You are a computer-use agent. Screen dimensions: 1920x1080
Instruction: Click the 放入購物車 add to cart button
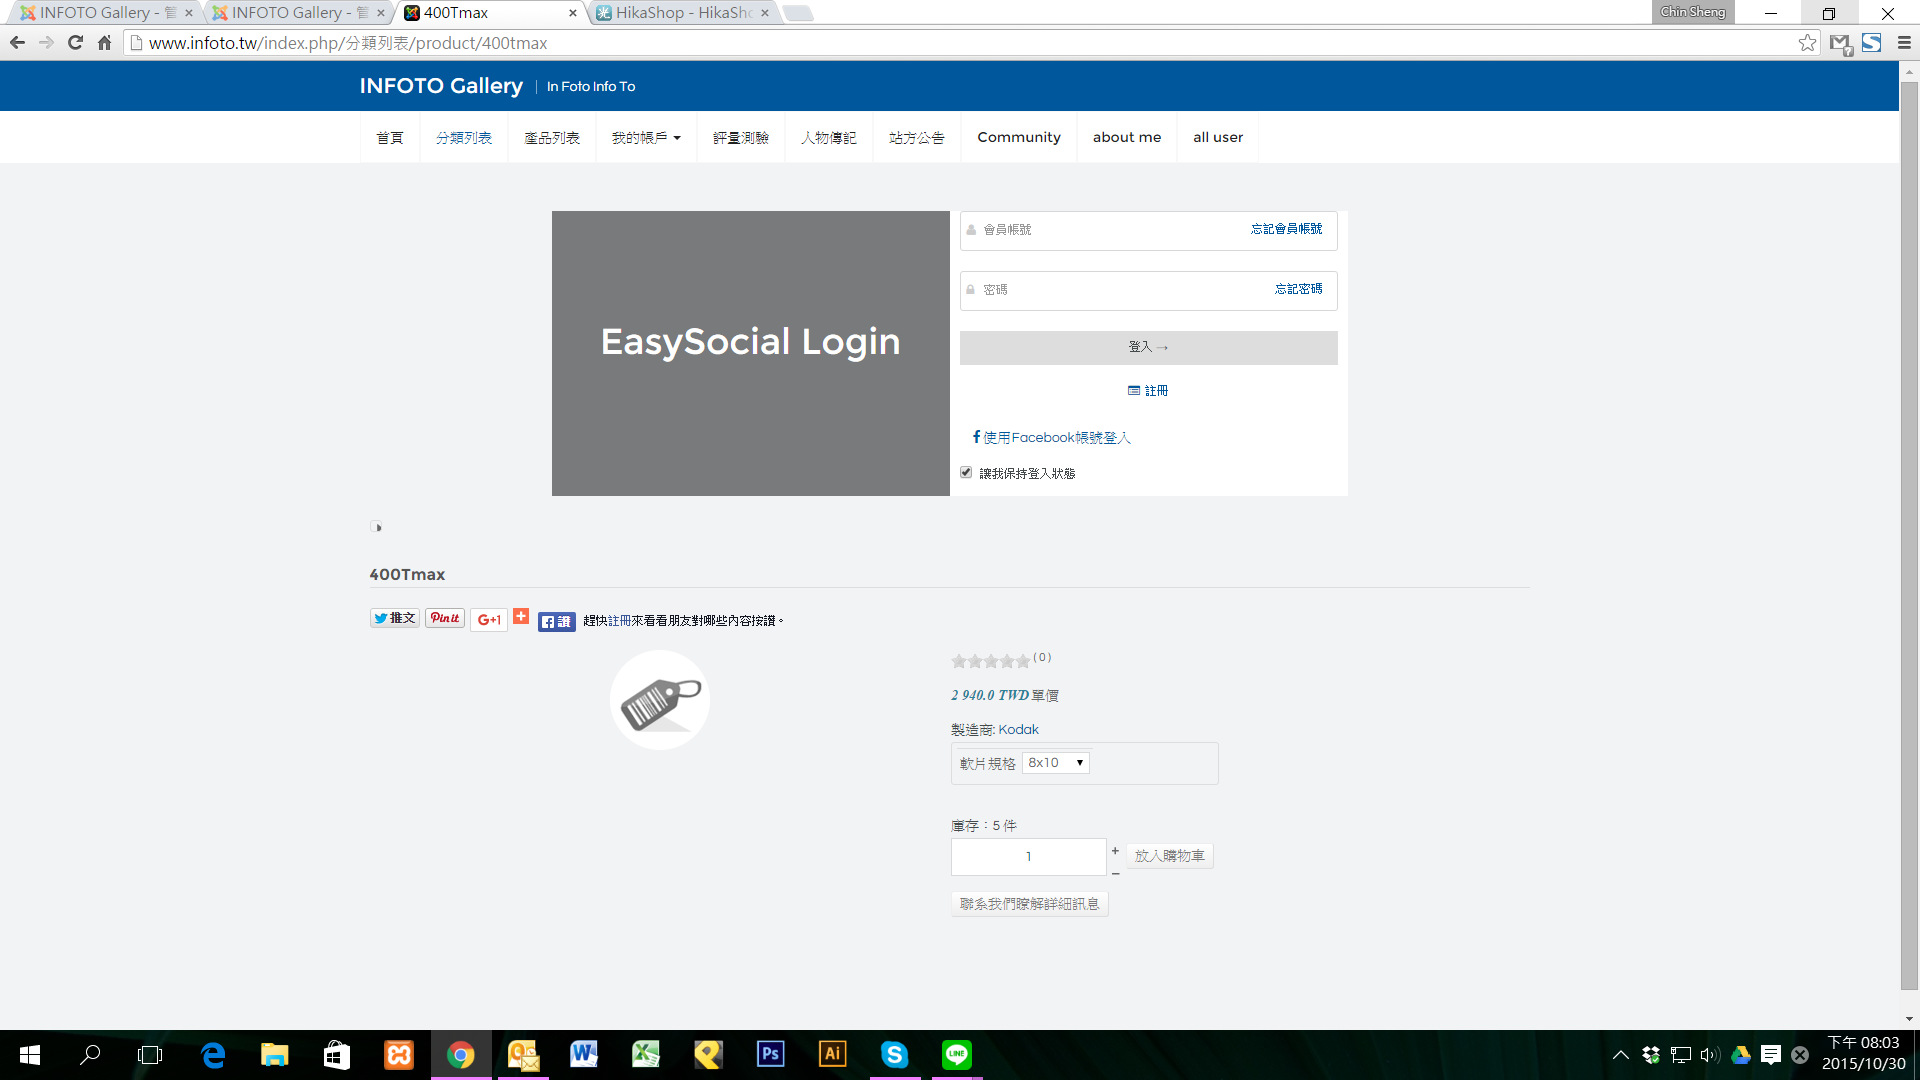pyautogui.click(x=1169, y=856)
